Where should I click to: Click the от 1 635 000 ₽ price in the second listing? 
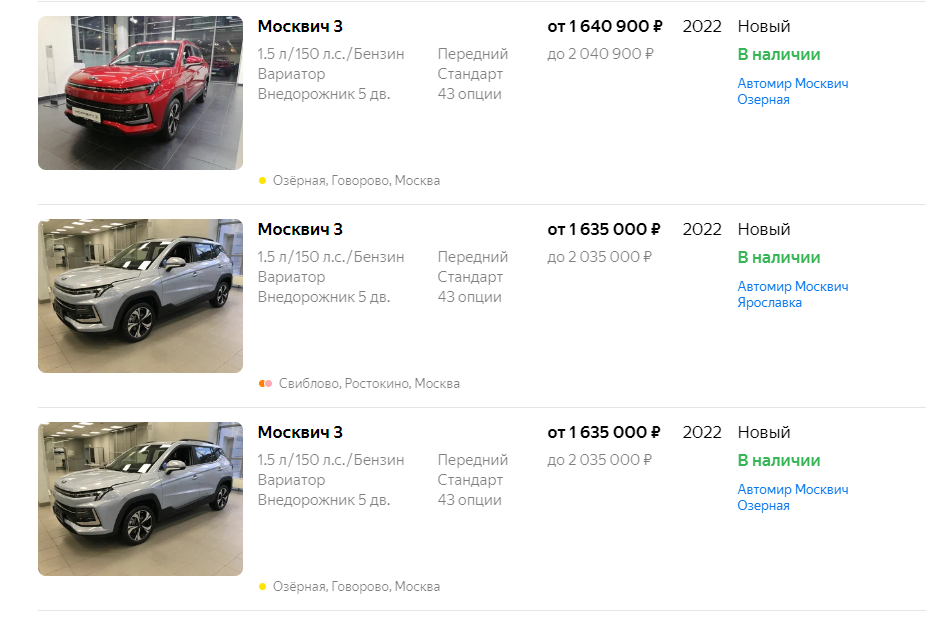[604, 229]
